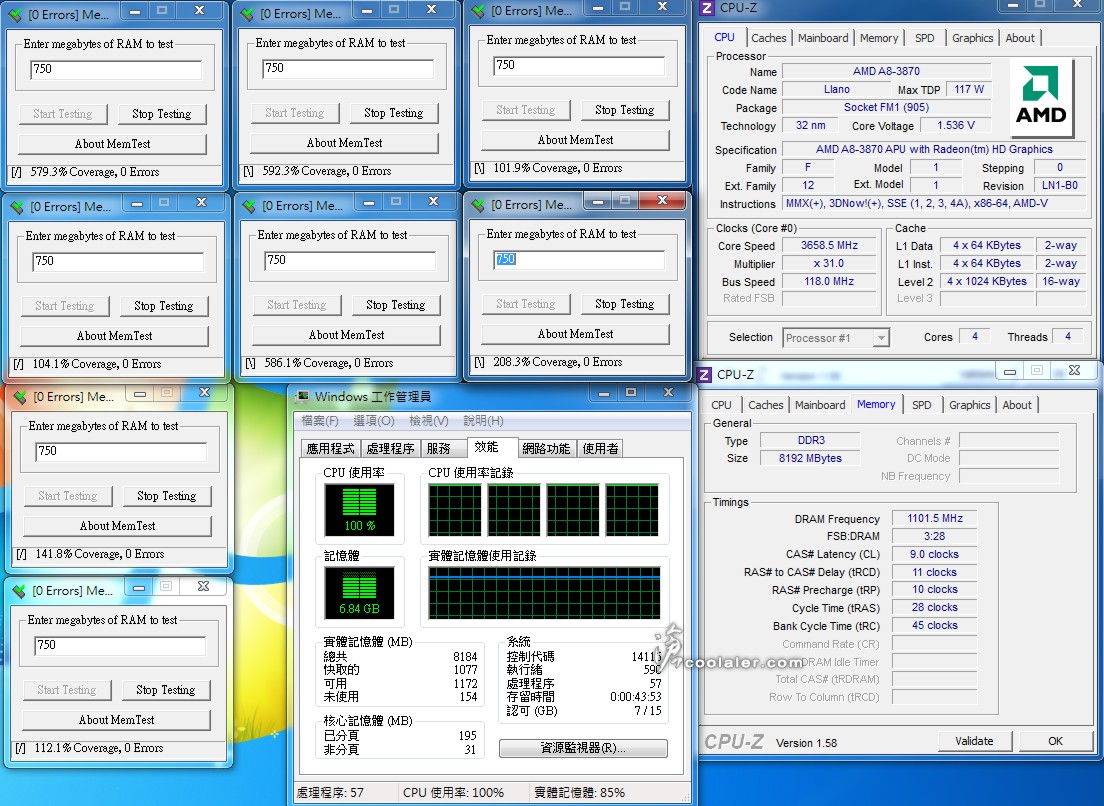Click About MemTest in the 101.9% coverage window
Screen dimensions: 1104x806
coord(575,140)
